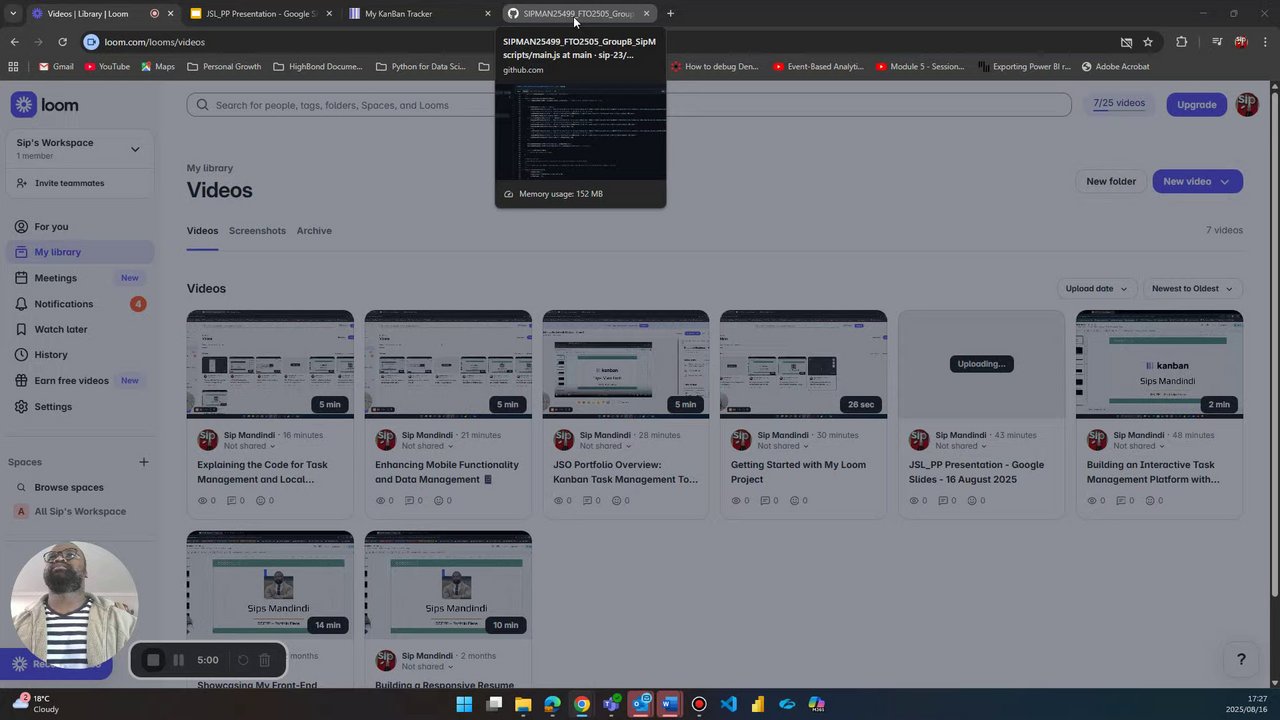The width and height of the screenshot is (1280, 720).
Task: Open All Sip's Workspace space
Action: click(x=78, y=511)
